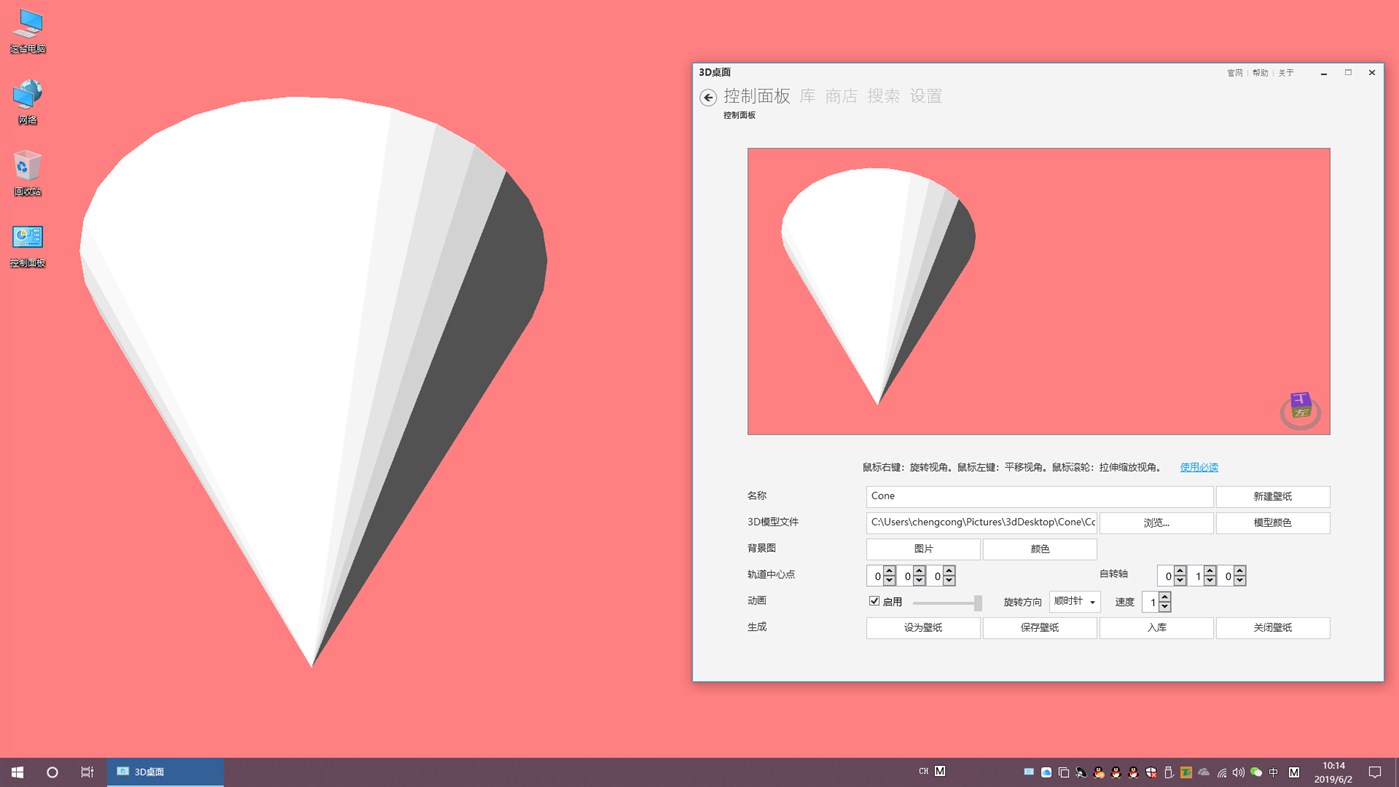Open the 此电脑 (This PC) desktop icon

(26, 24)
